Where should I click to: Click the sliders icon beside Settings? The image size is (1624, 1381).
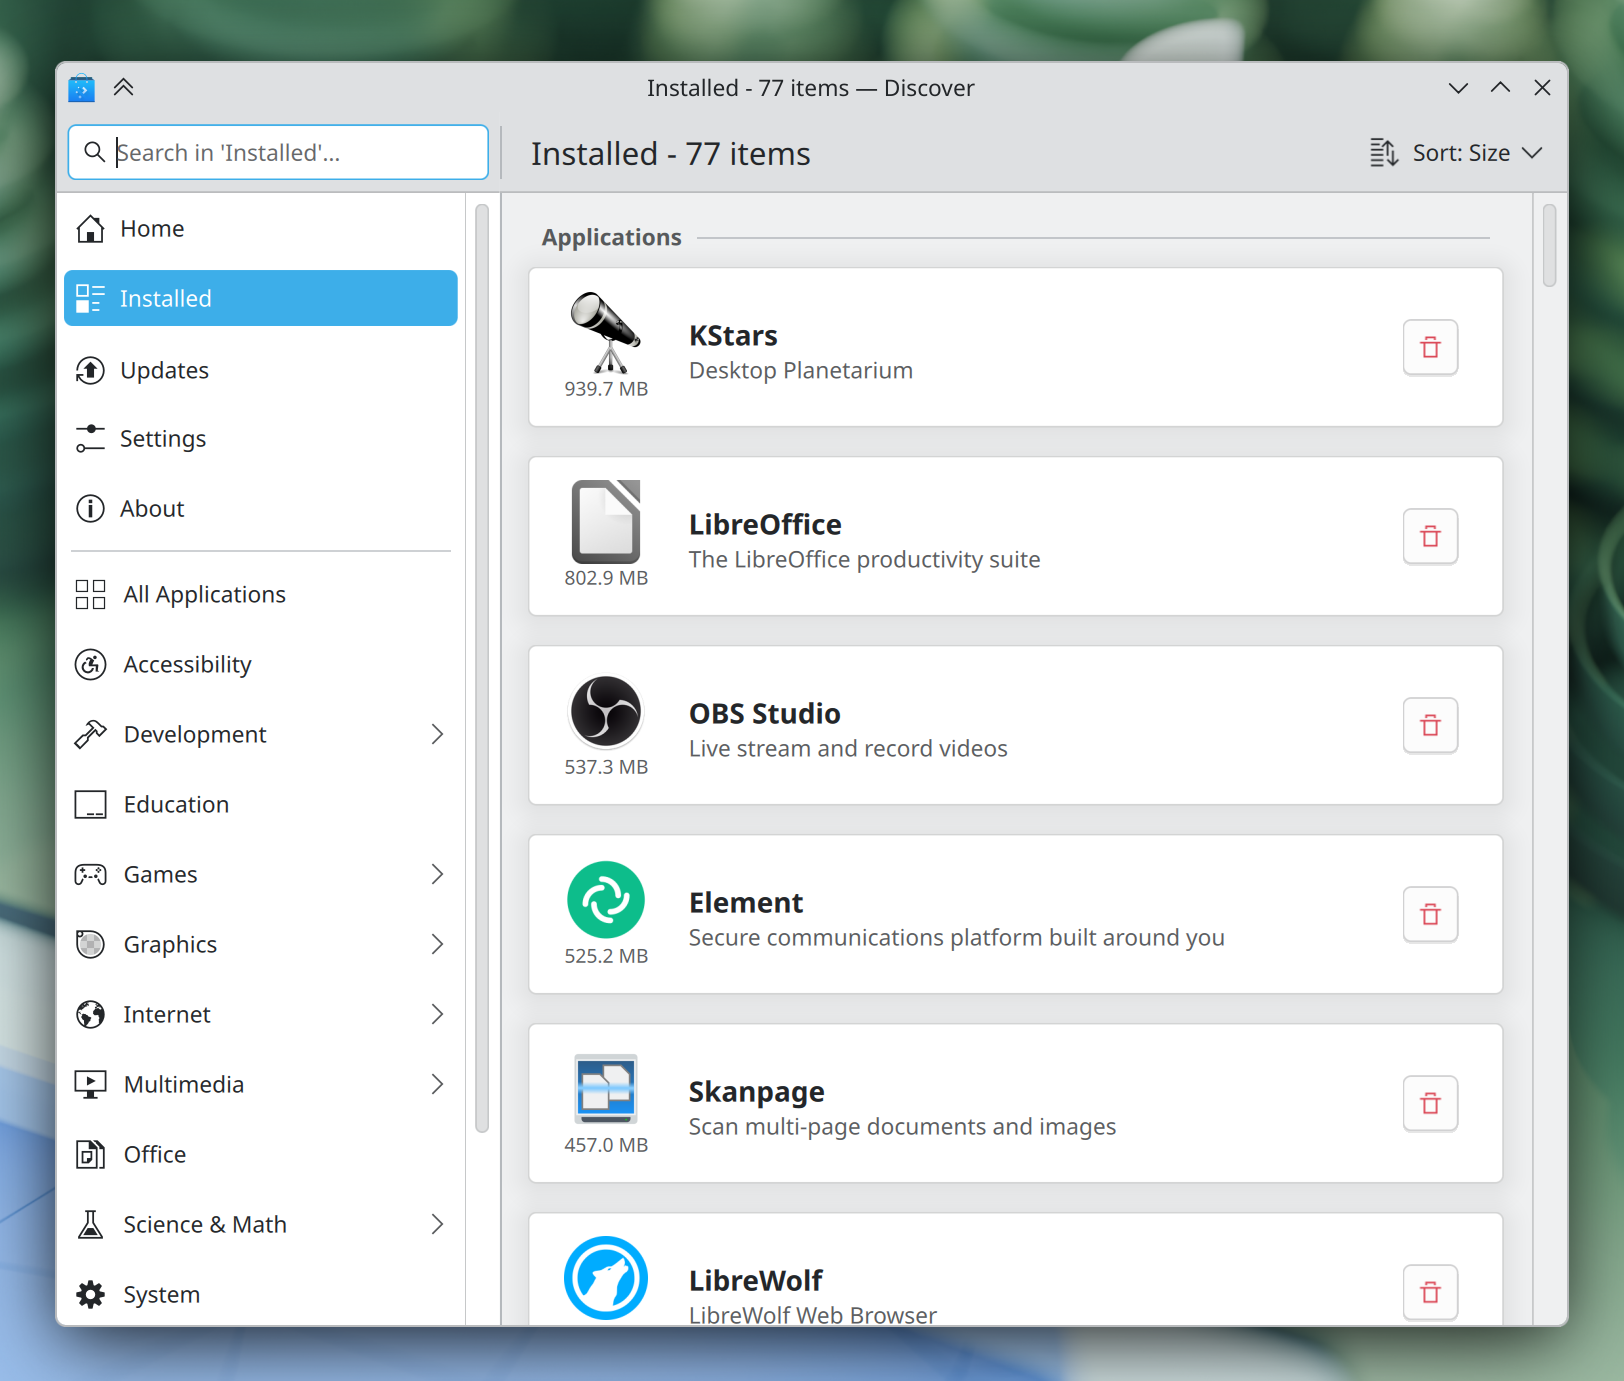pos(90,439)
